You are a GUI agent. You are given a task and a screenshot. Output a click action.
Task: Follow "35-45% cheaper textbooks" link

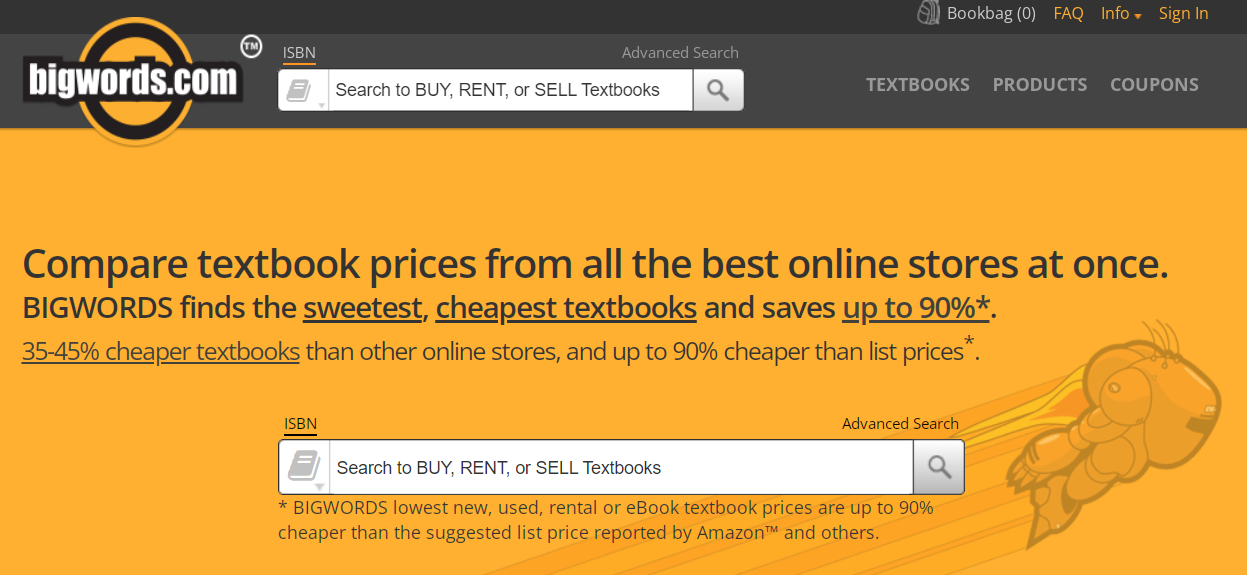tap(161, 352)
